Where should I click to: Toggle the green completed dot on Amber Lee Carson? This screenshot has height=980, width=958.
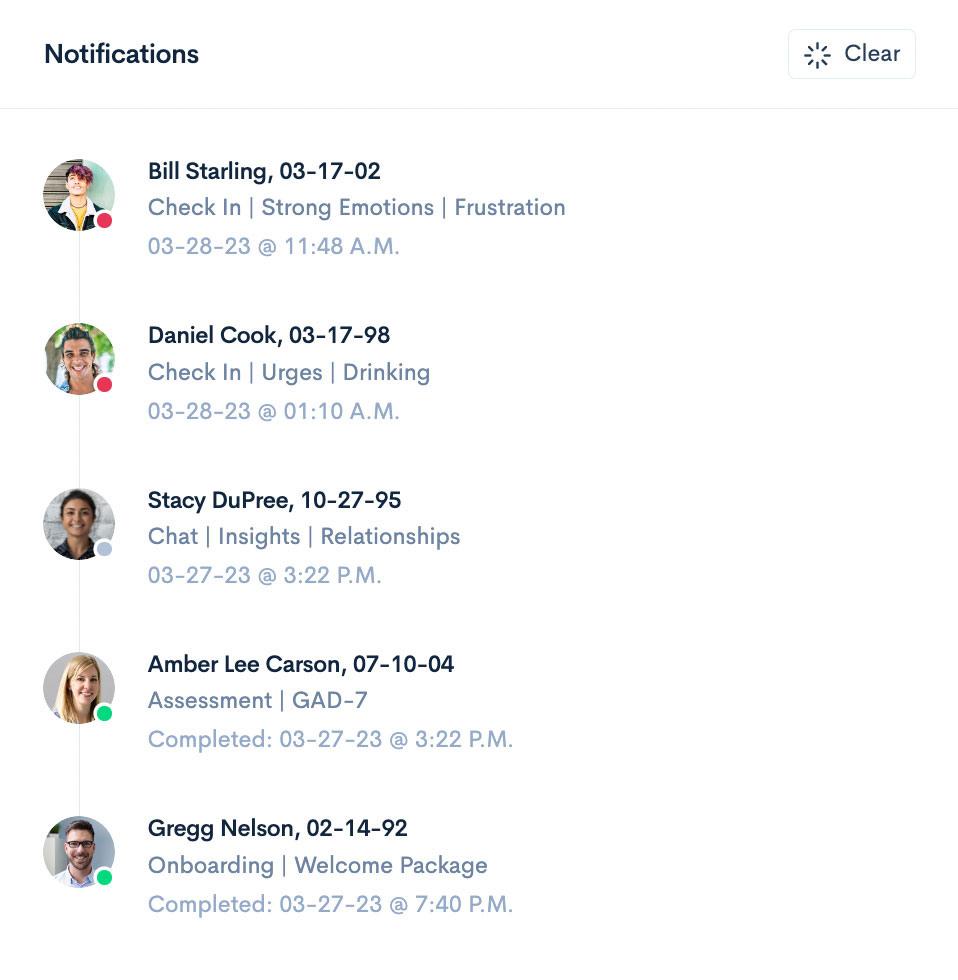coord(103,712)
